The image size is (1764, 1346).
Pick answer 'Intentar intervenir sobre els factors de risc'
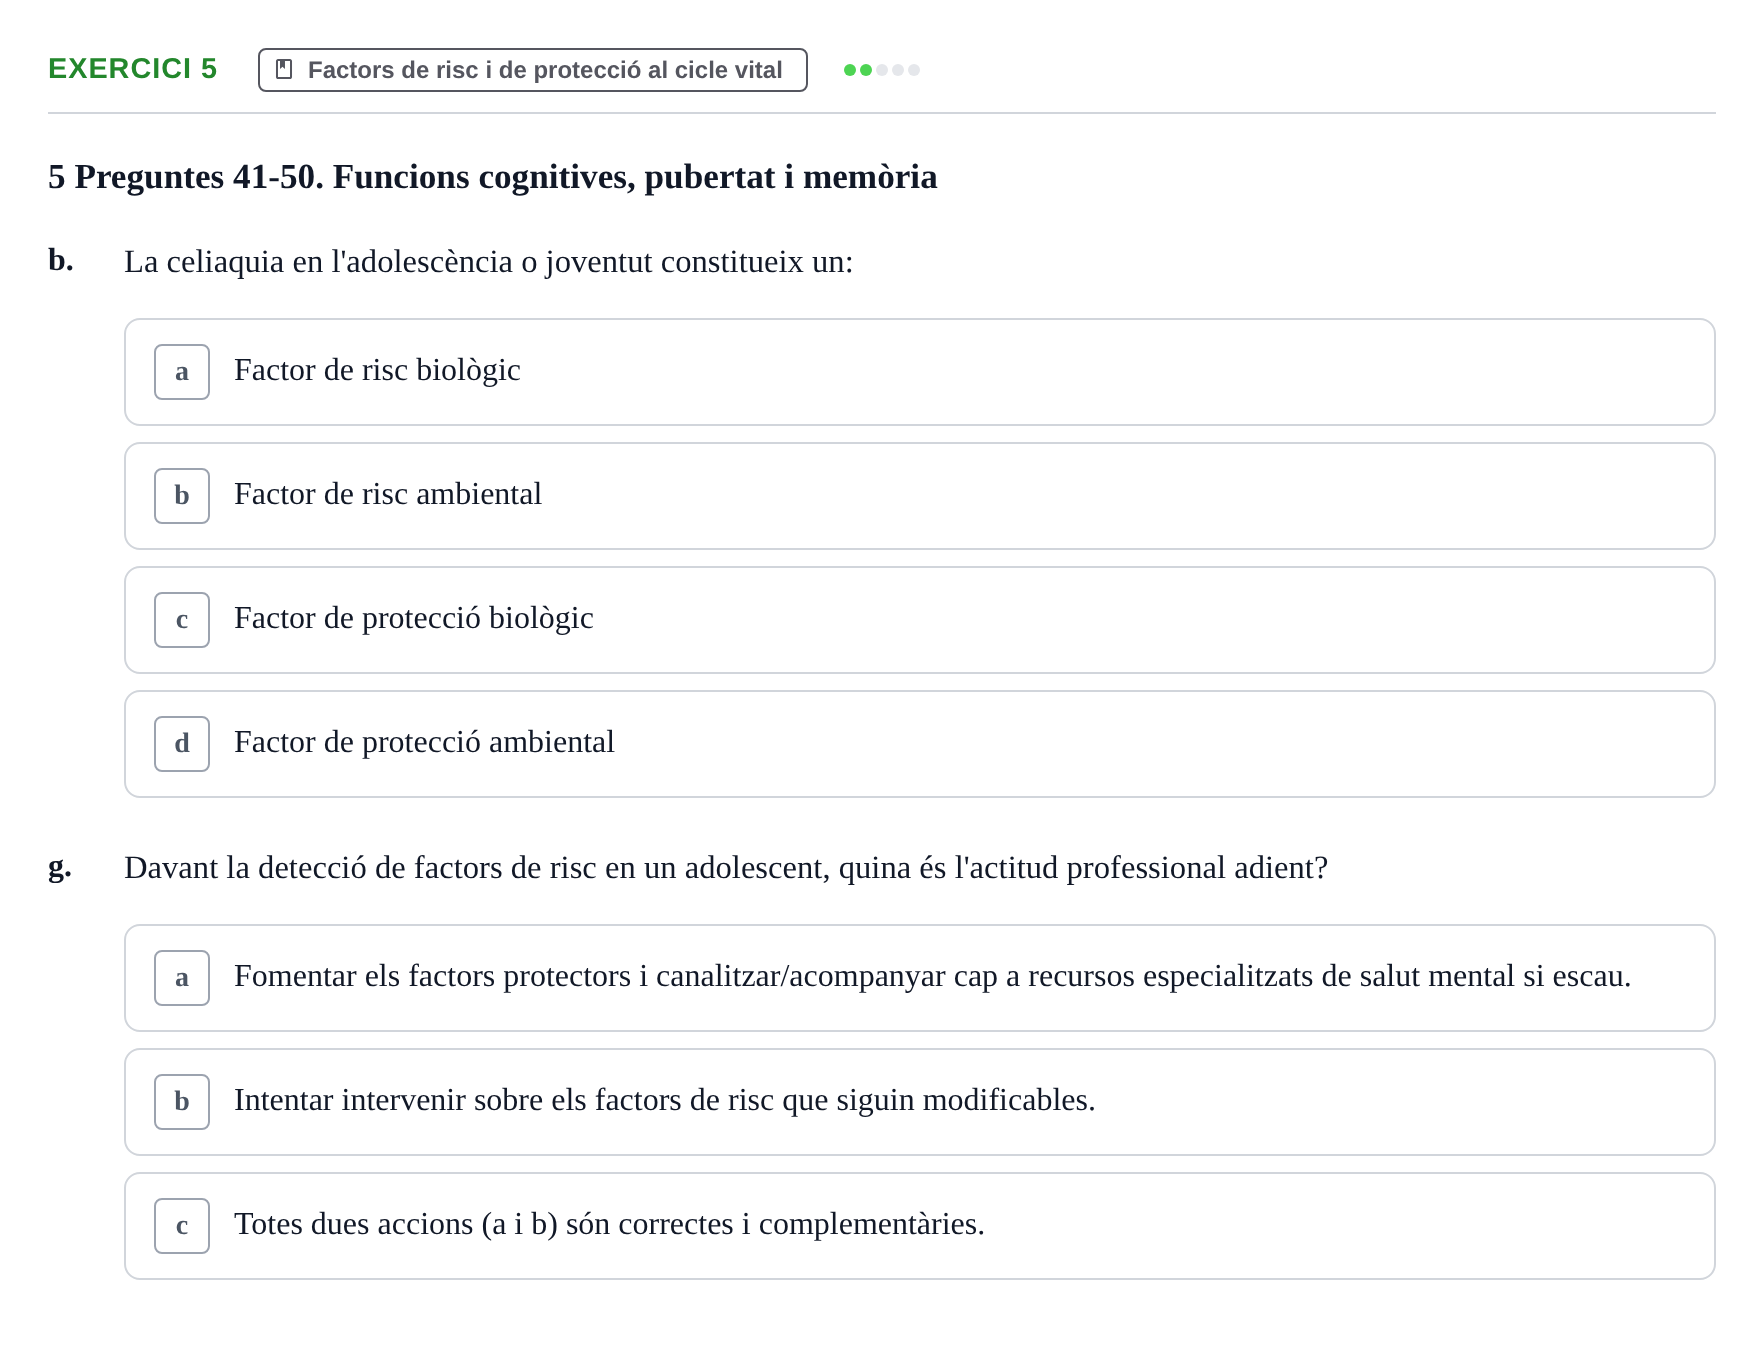(x=919, y=1102)
